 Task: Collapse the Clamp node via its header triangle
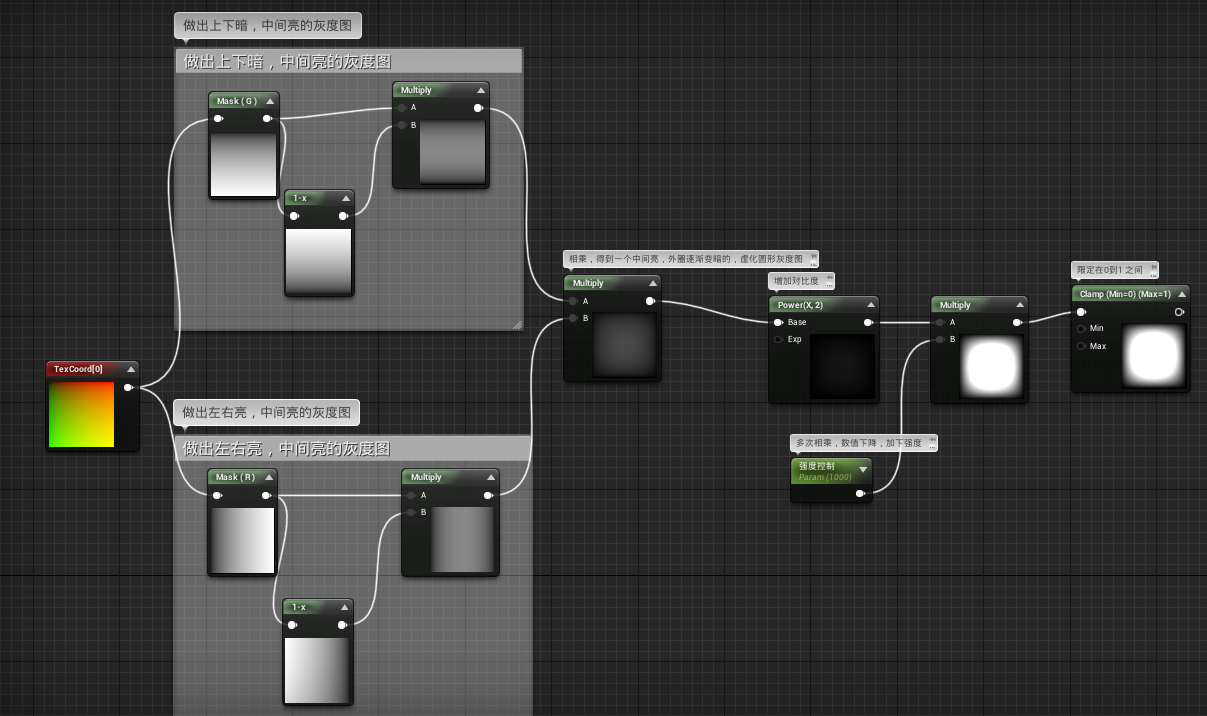[1184, 293]
